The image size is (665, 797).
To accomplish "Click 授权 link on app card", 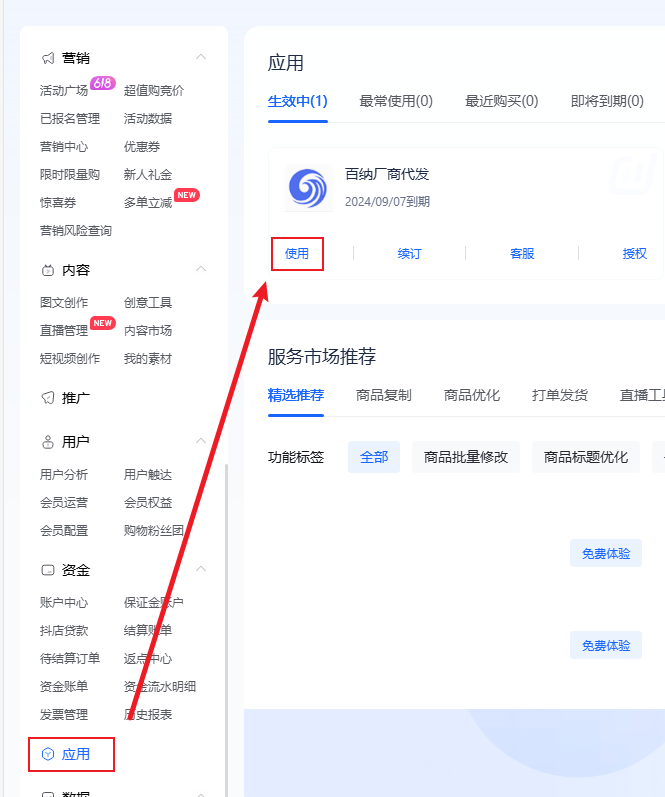I will click(635, 254).
